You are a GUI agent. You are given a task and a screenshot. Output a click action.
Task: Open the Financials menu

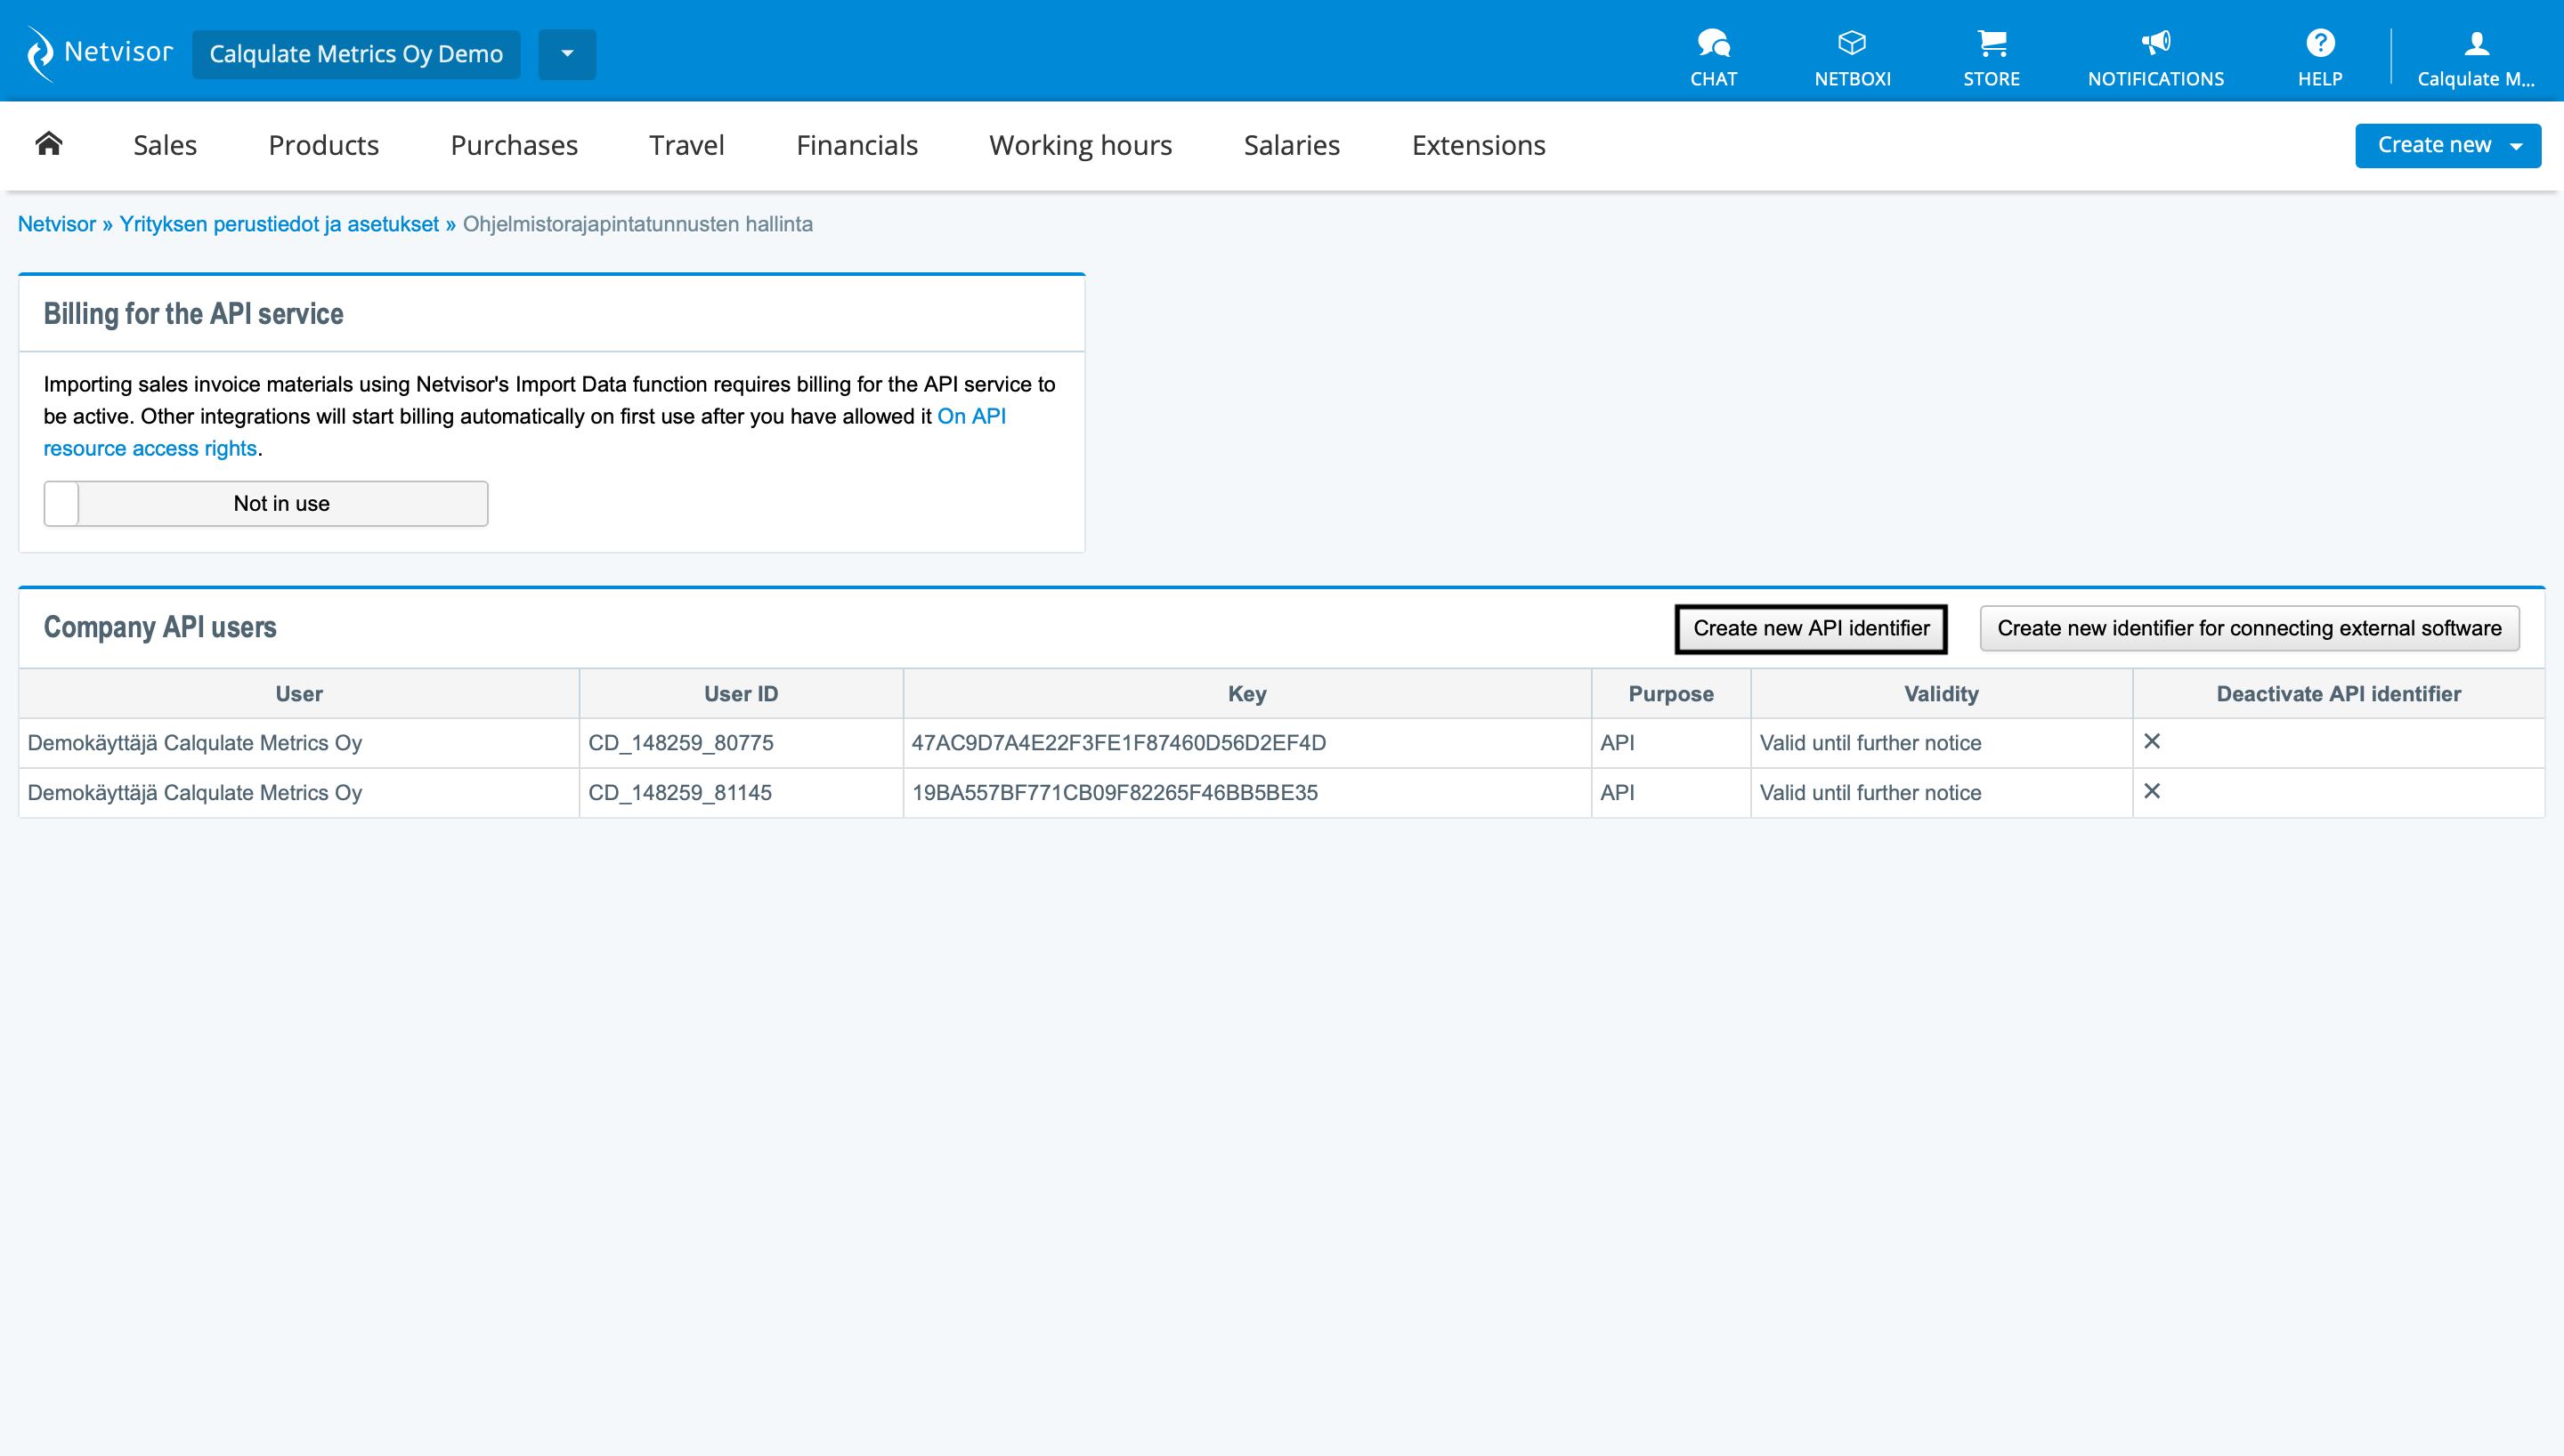pyautogui.click(x=856, y=145)
